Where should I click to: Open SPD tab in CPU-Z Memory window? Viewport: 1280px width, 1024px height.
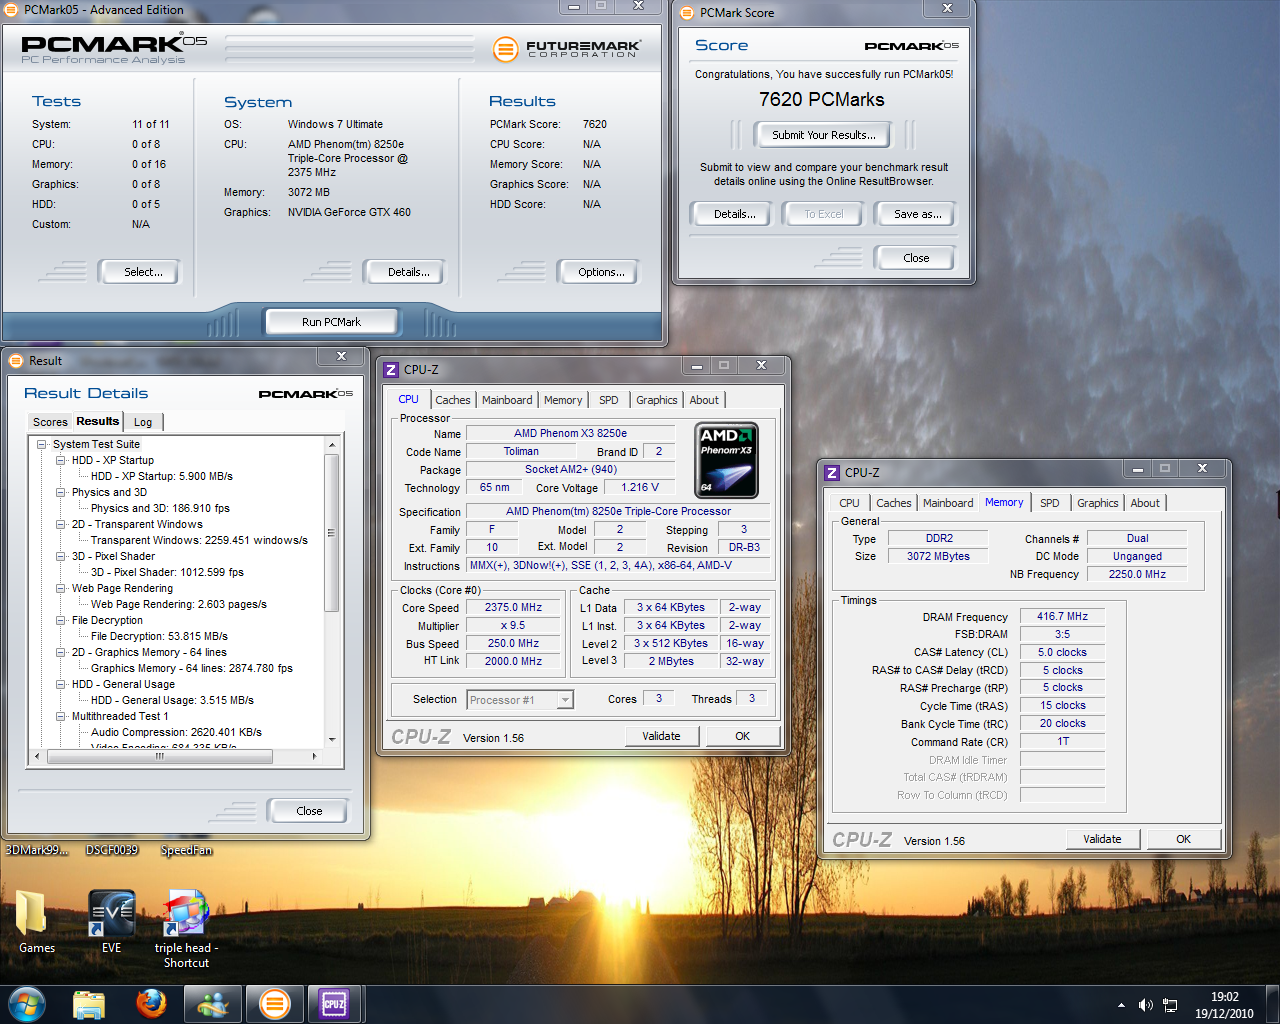(1049, 503)
